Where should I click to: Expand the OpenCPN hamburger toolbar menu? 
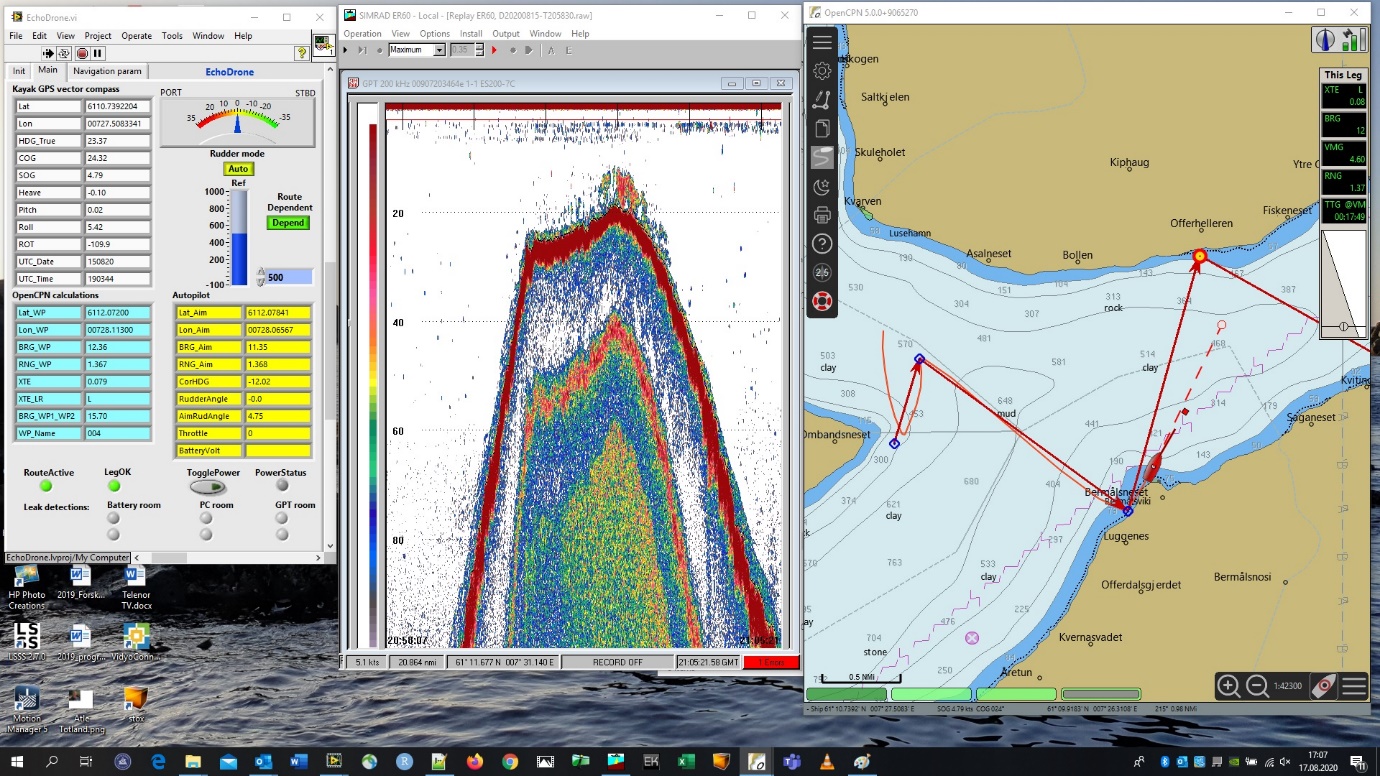[x=822, y=42]
